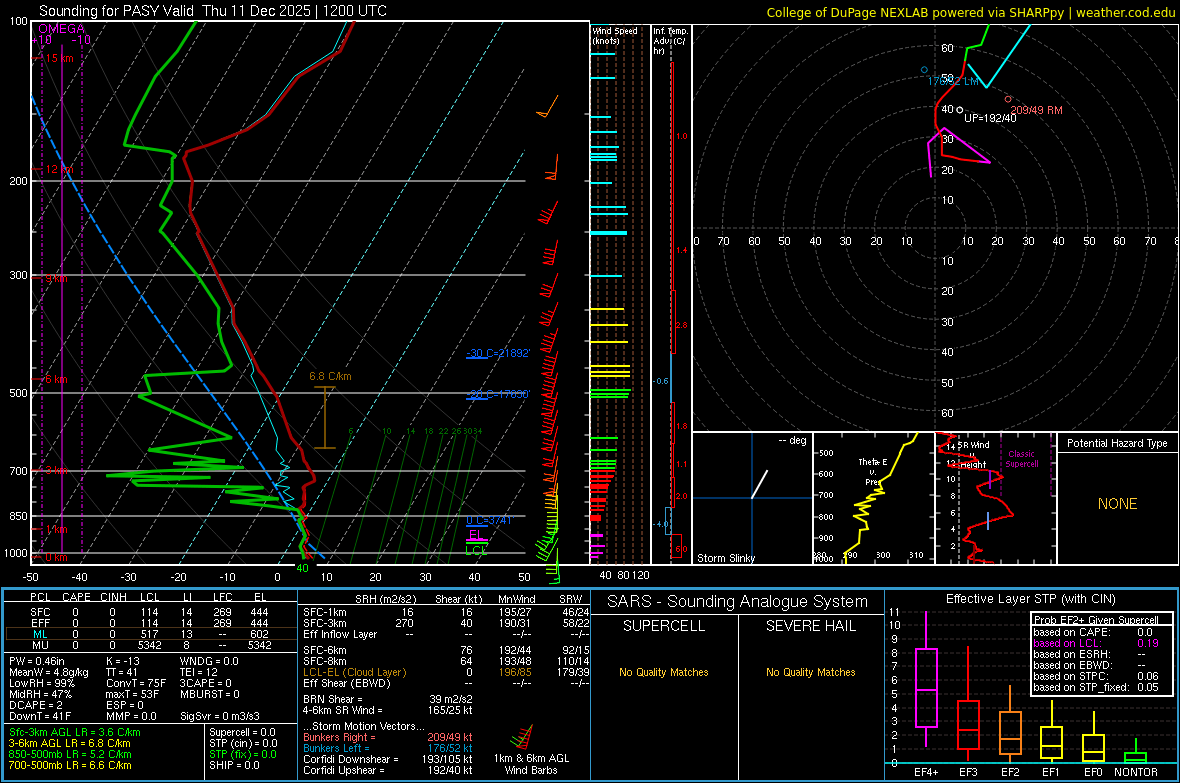
Task: Click the 'MidRH = 47%' value
Action: pos(41,694)
